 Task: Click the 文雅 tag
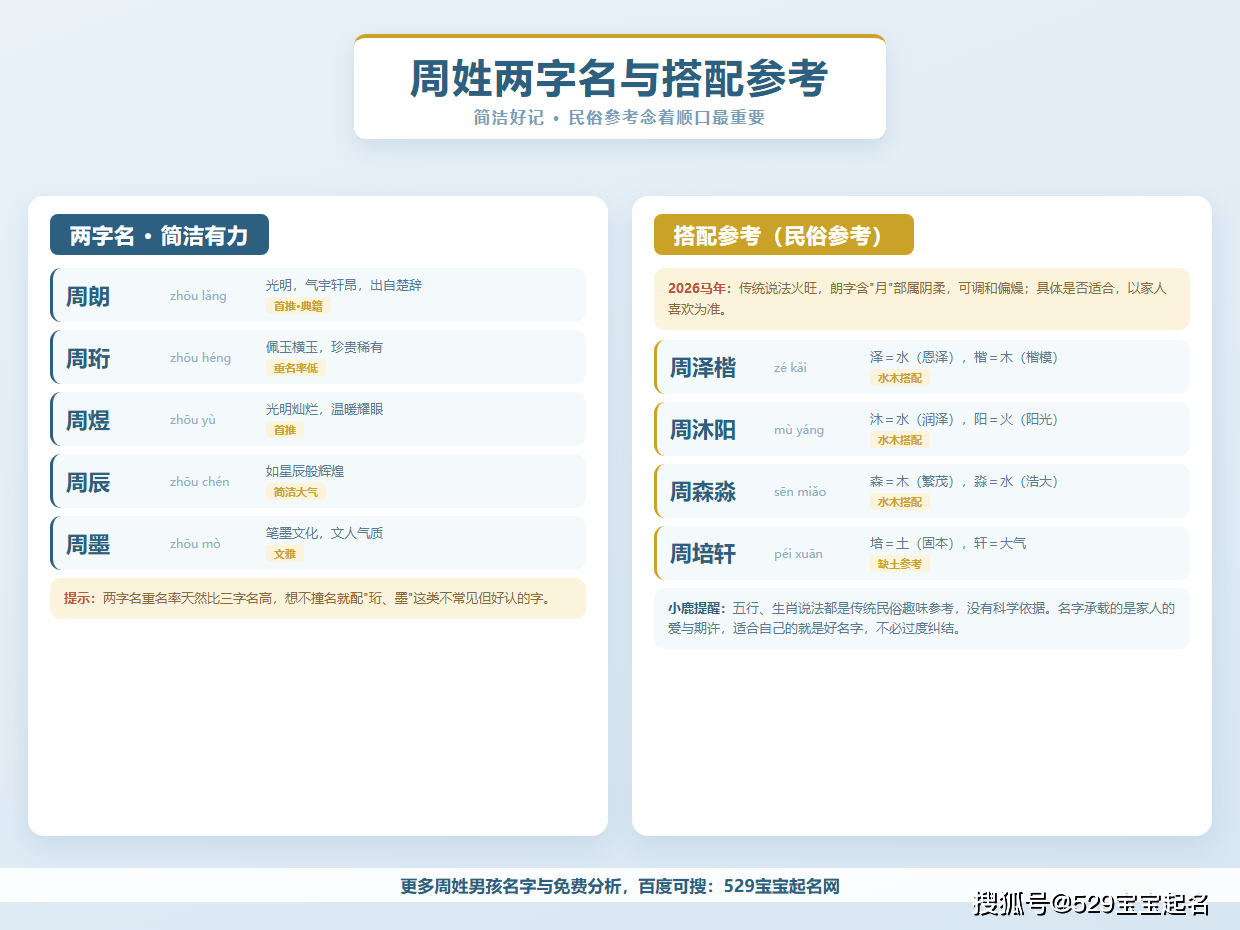(284, 554)
